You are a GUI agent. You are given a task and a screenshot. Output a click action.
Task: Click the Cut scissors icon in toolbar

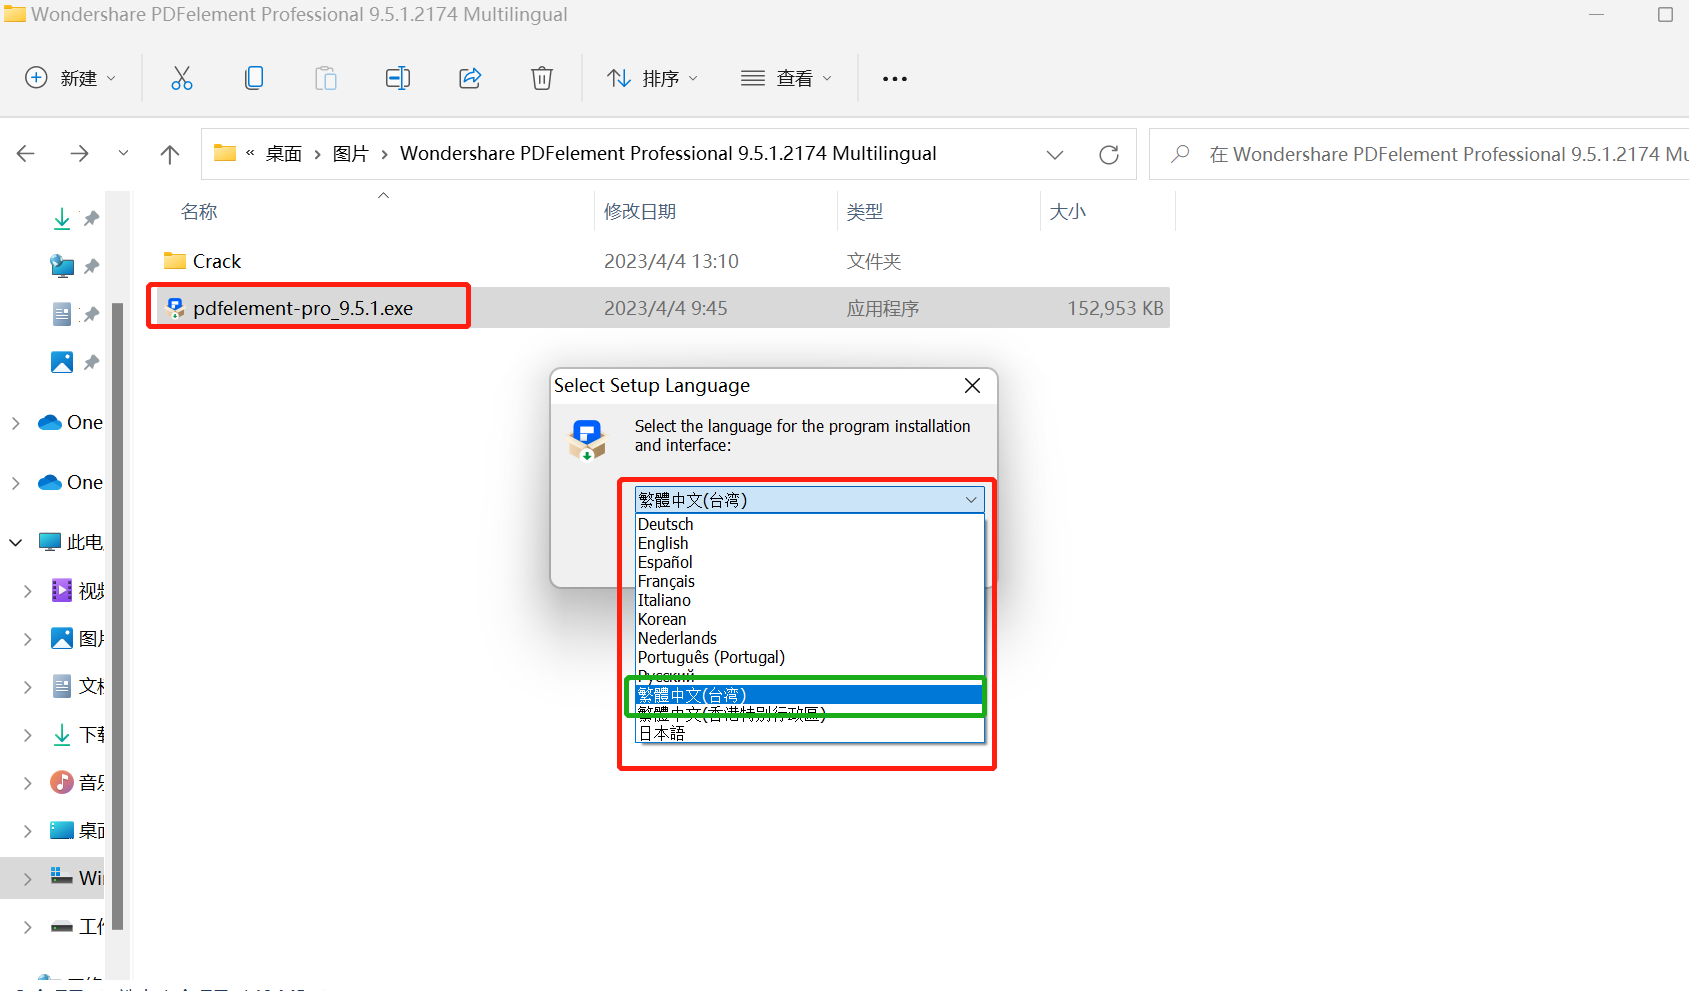(x=181, y=78)
